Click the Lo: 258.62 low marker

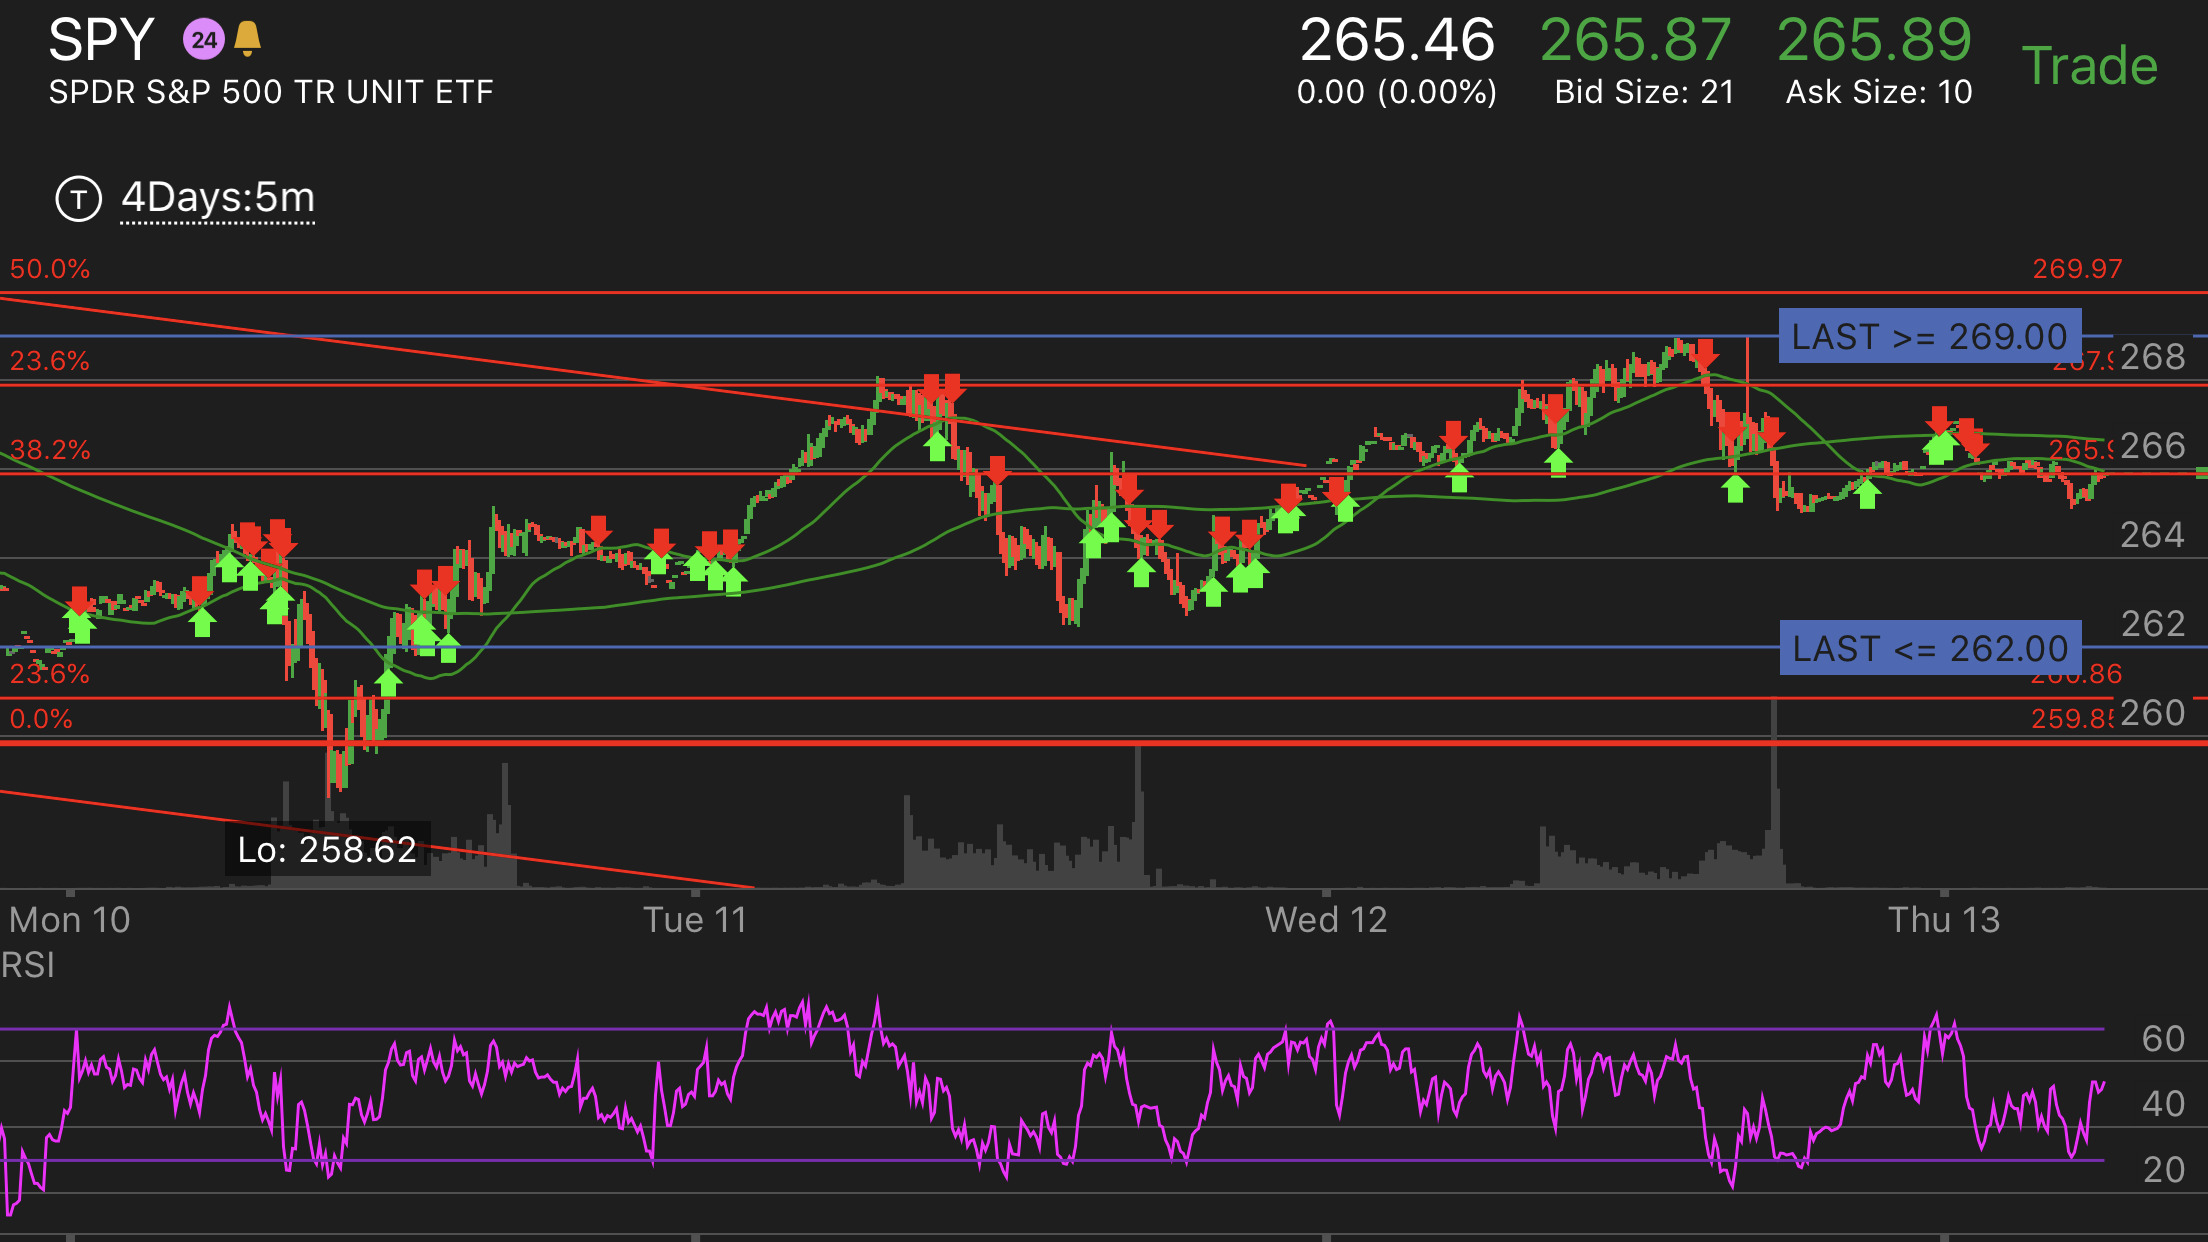[x=327, y=849]
